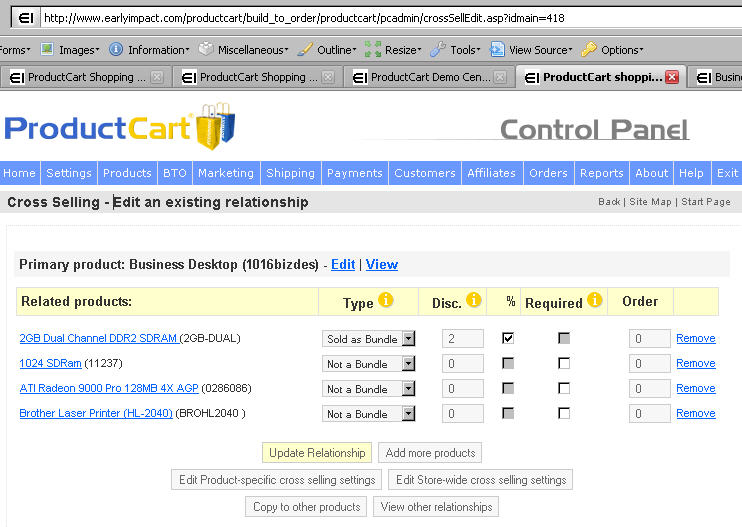Click the Images toolbar icon
The height and width of the screenshot is (527, 742).
[47, 49]
